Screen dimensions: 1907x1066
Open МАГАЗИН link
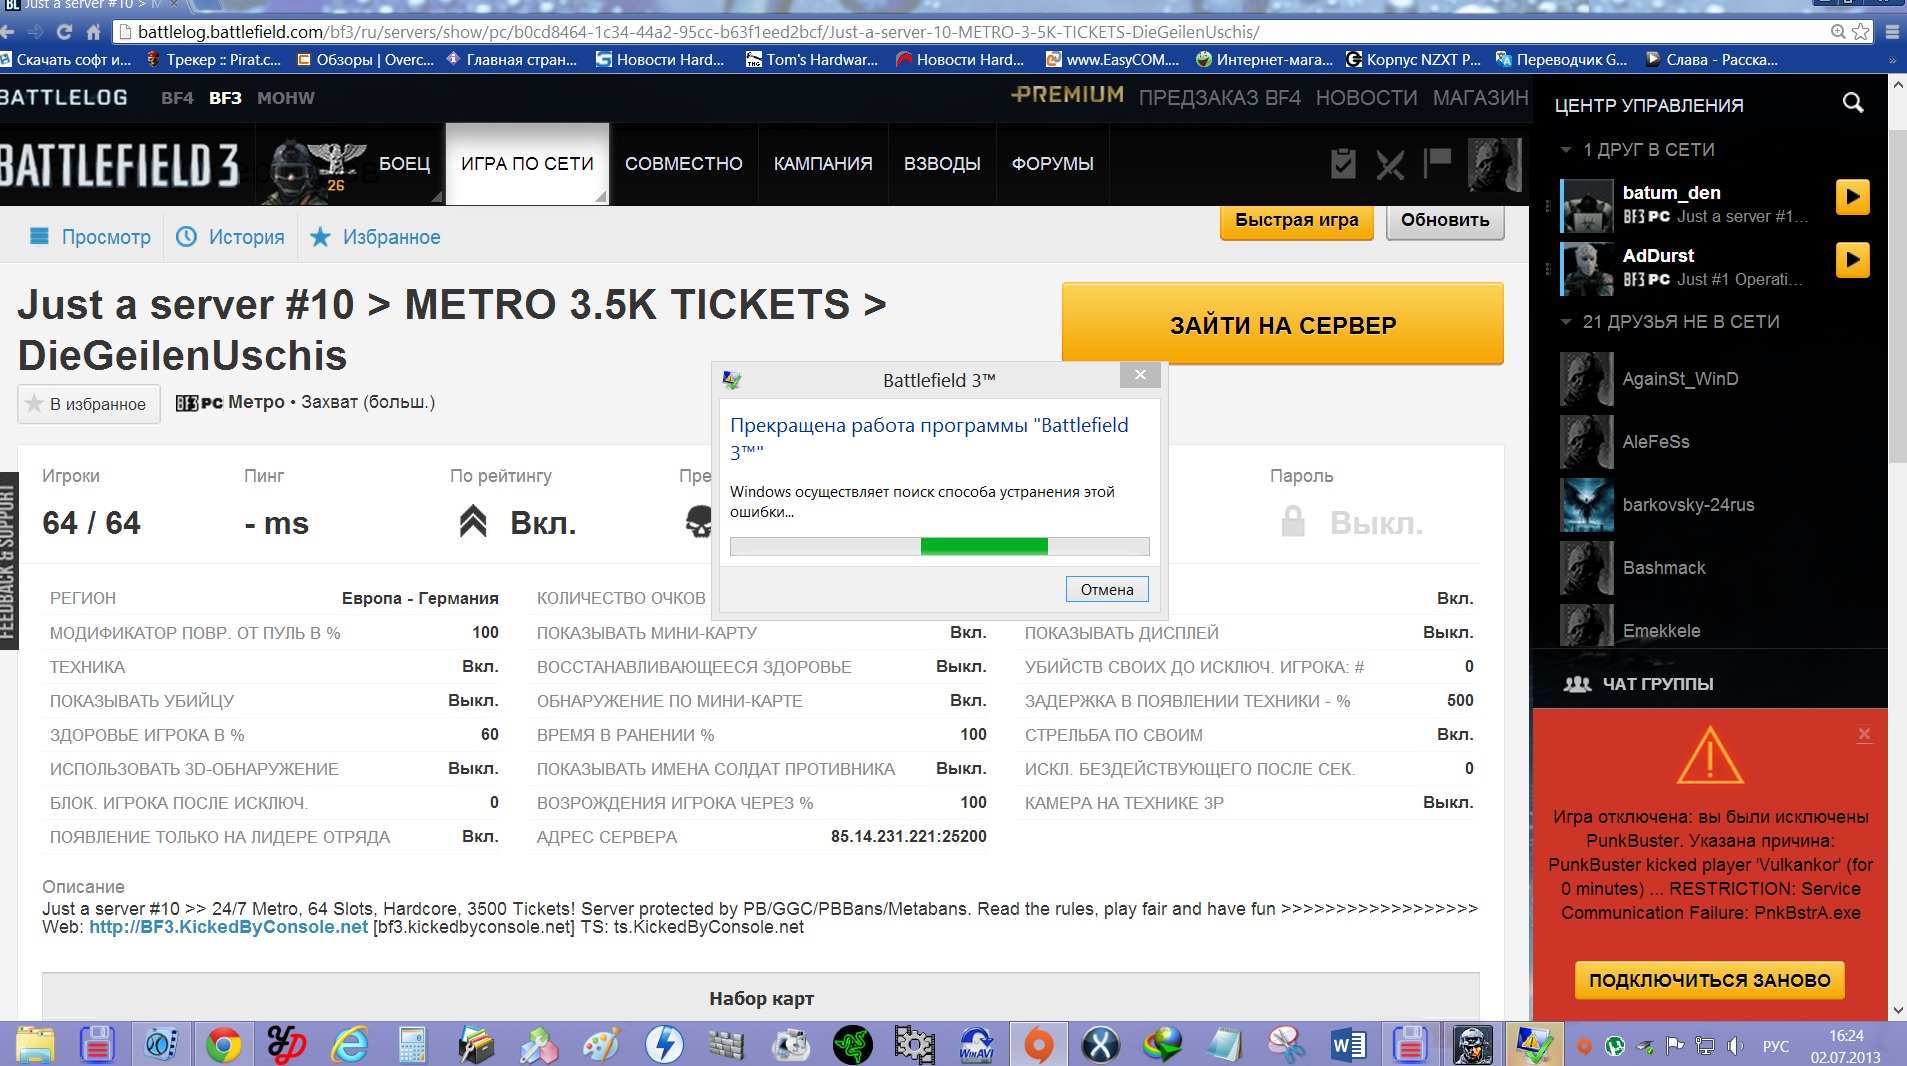click(1480, 98)
